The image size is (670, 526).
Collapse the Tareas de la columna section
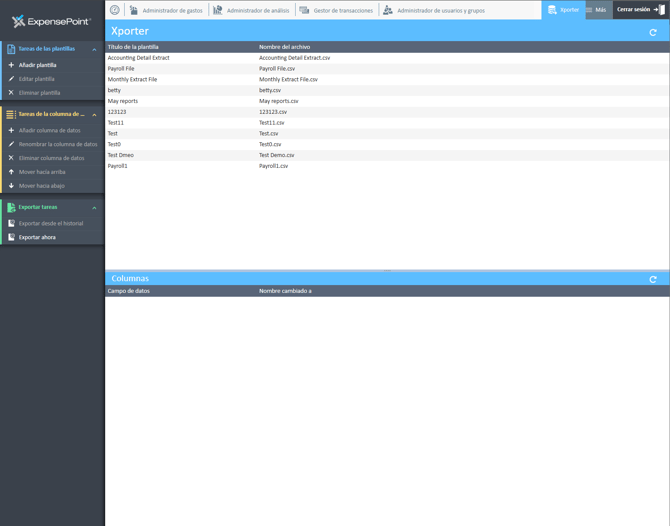[94, 115]
